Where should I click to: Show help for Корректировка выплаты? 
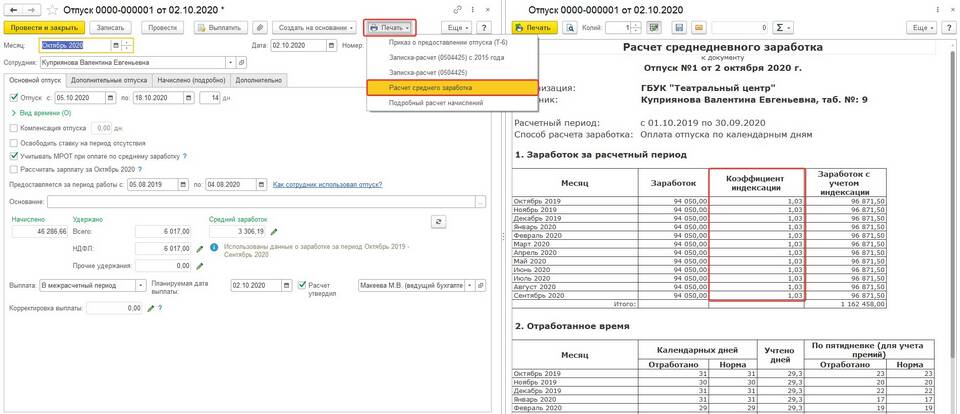click(160, 309)
